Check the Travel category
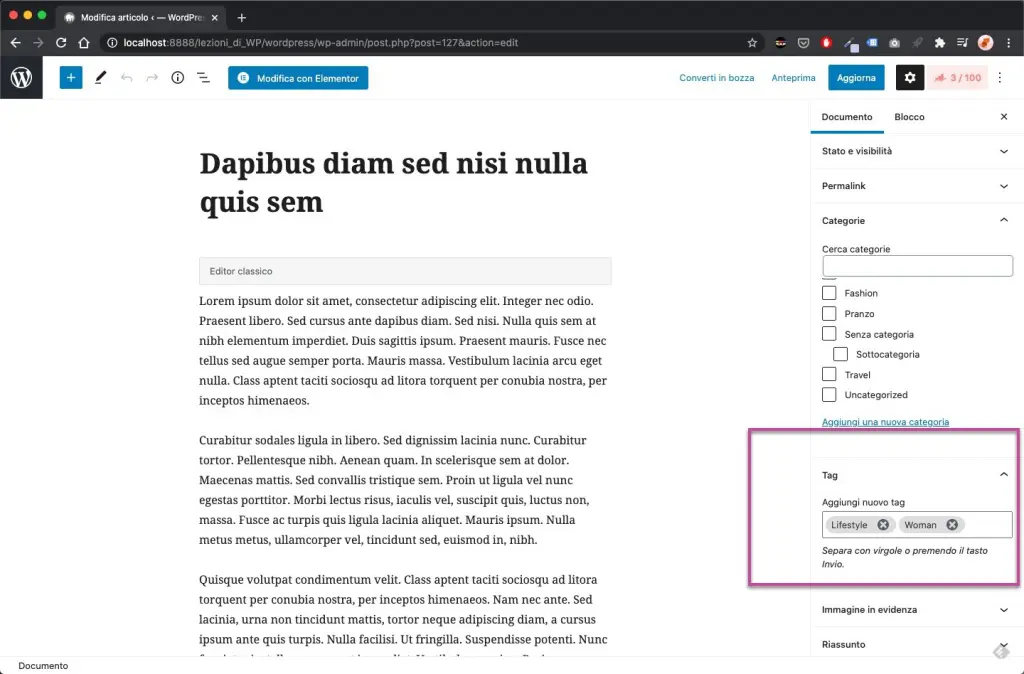Viewport: 1024px width, 674px height. tap(829, 374)
